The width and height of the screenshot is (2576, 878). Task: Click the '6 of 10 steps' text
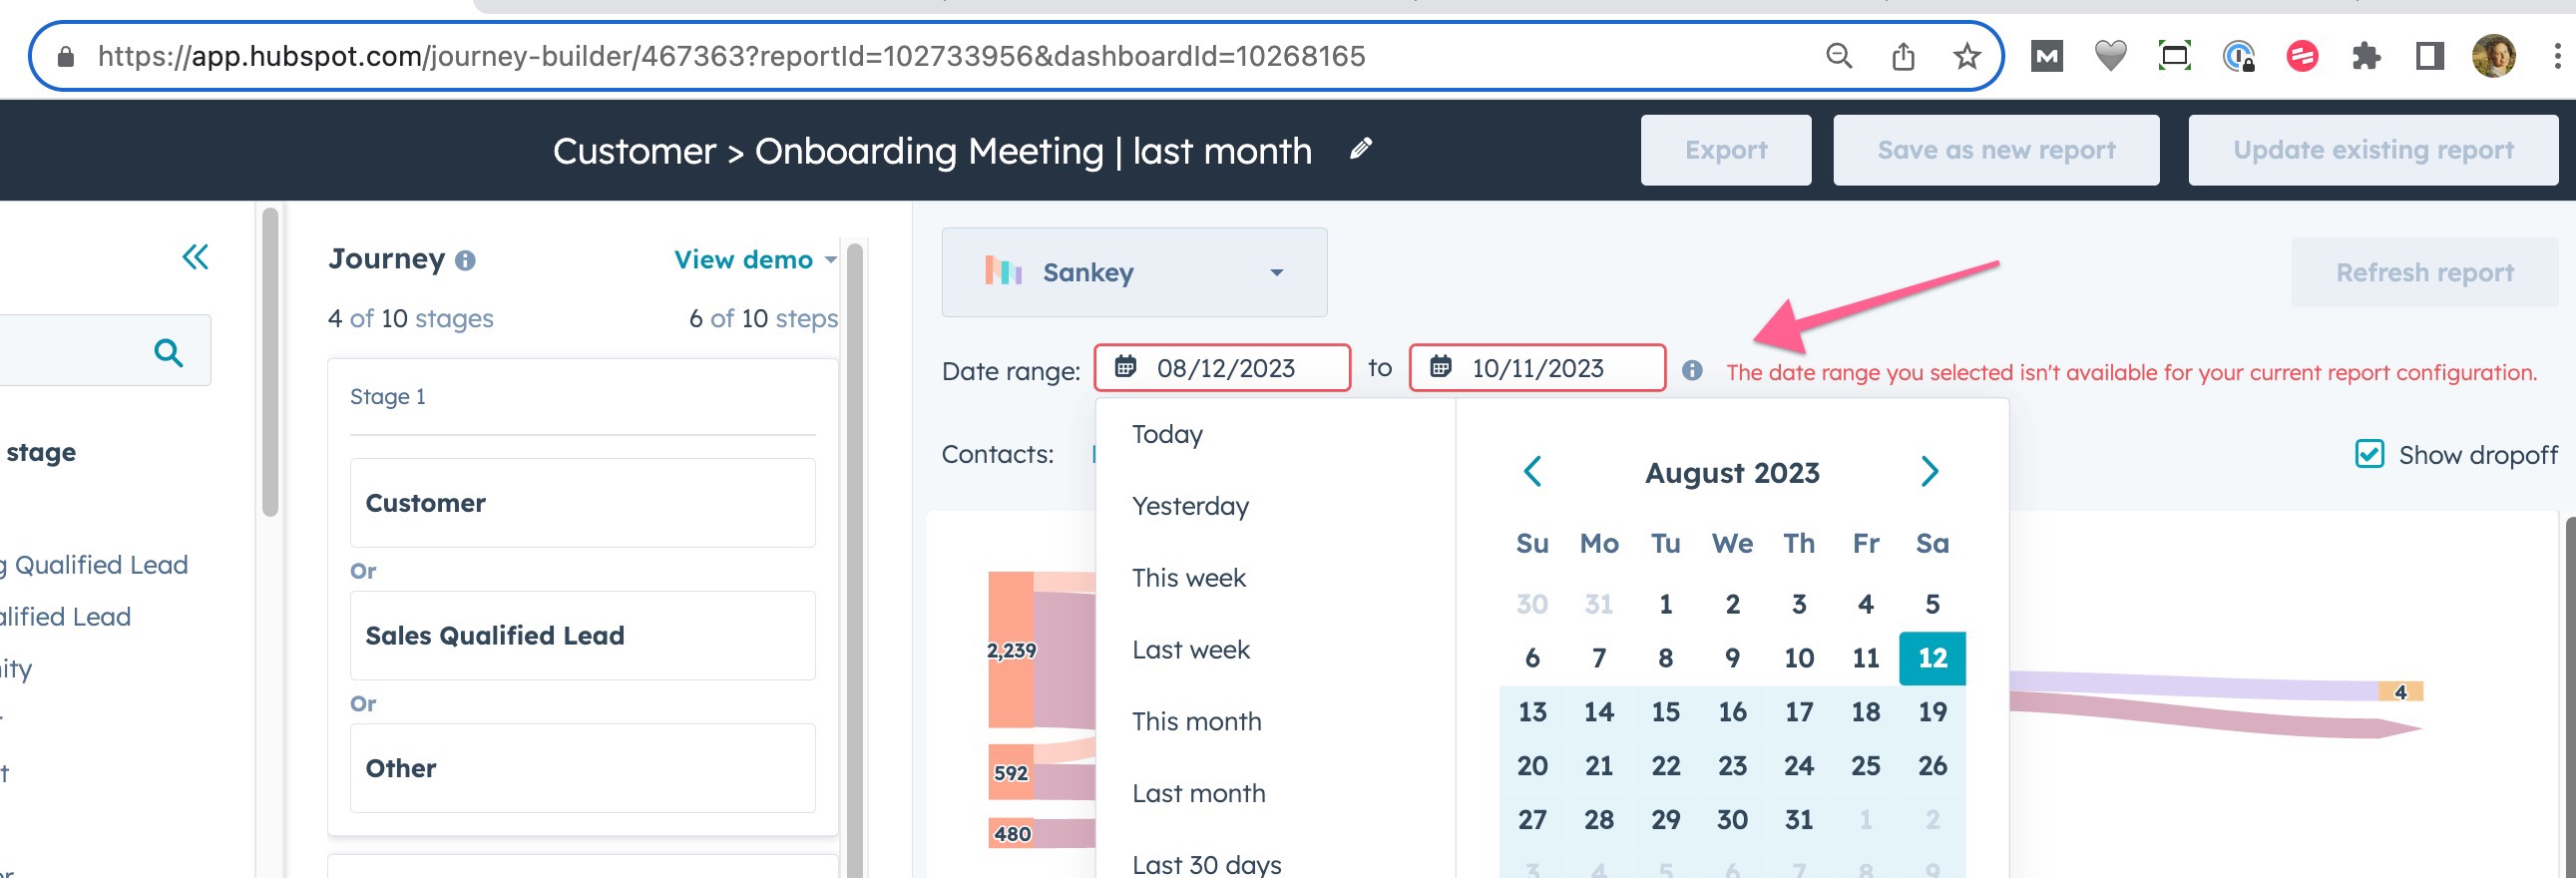[763, 319]
